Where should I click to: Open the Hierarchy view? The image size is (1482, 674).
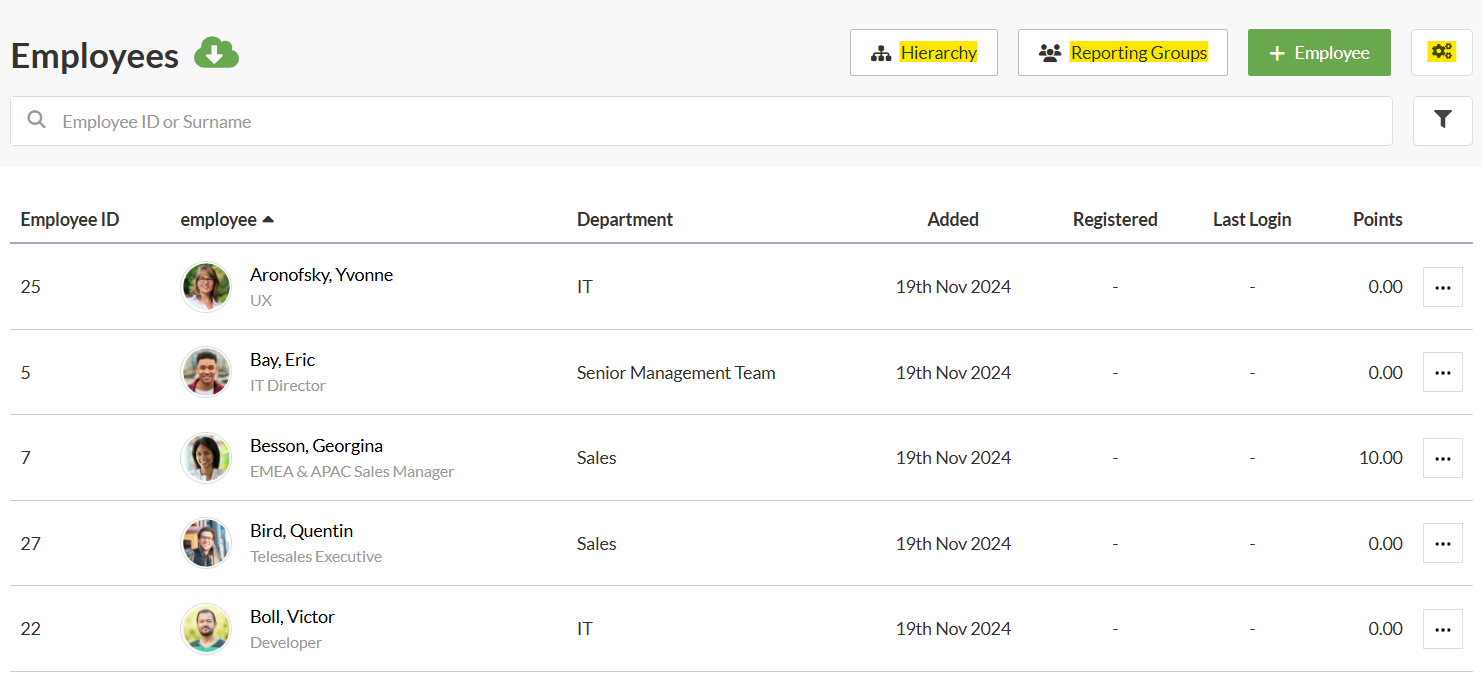click(x=923, y=53)
